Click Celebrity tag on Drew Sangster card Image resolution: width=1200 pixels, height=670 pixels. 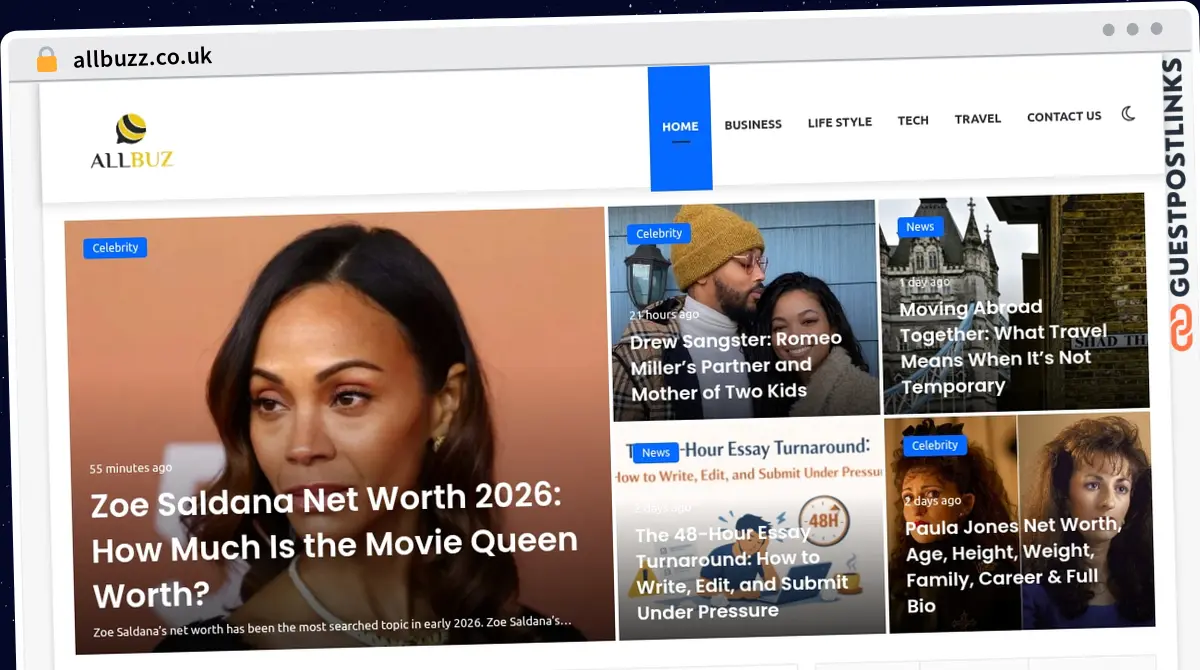coord(659,234)
